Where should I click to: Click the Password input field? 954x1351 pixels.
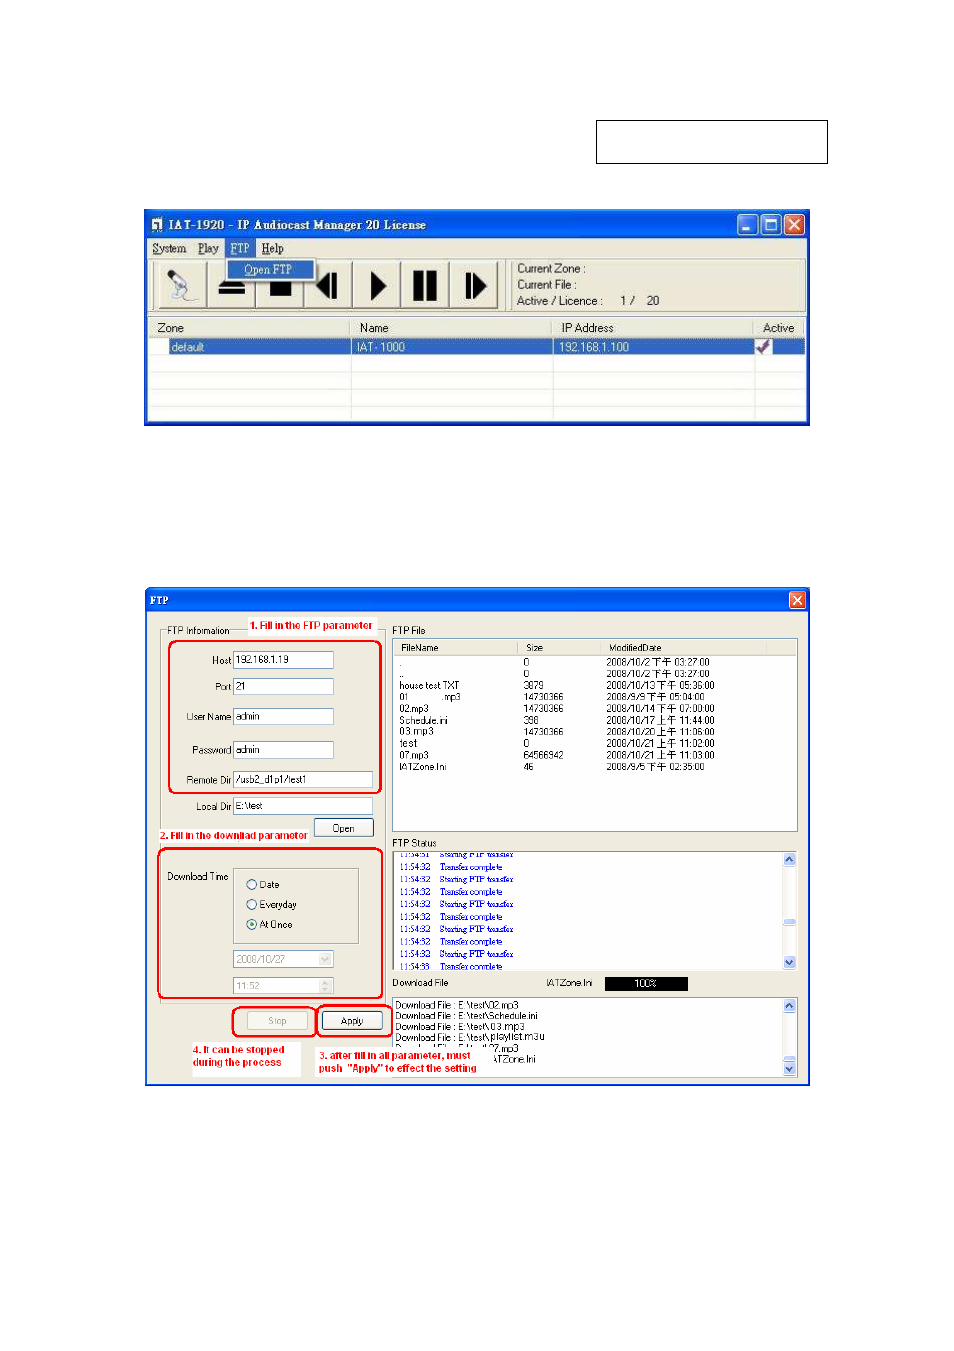coord(283,750)
